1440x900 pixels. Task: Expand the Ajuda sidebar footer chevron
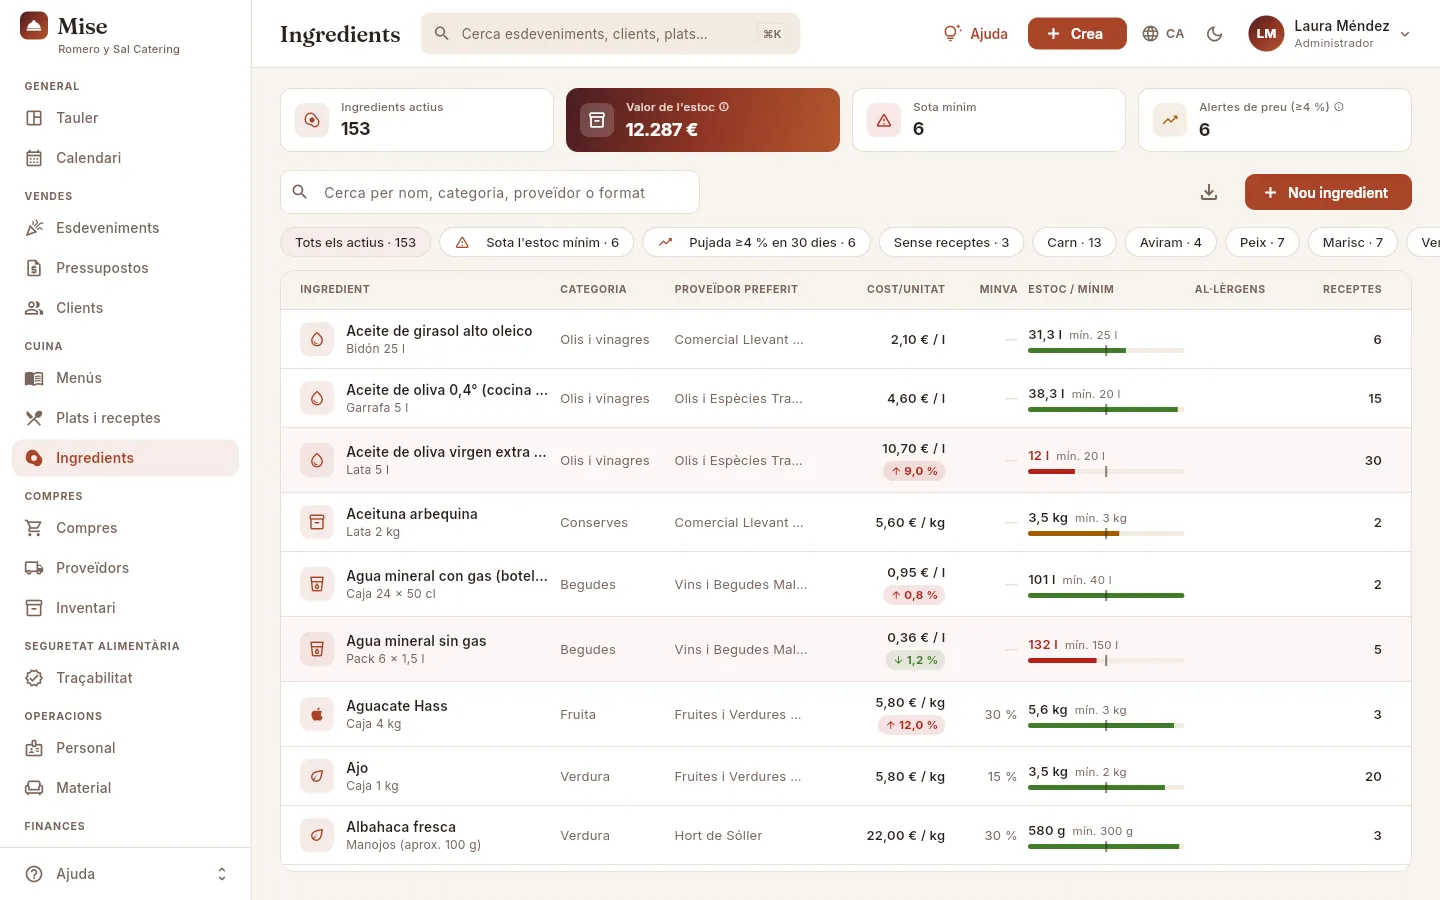tap(222, 874)
